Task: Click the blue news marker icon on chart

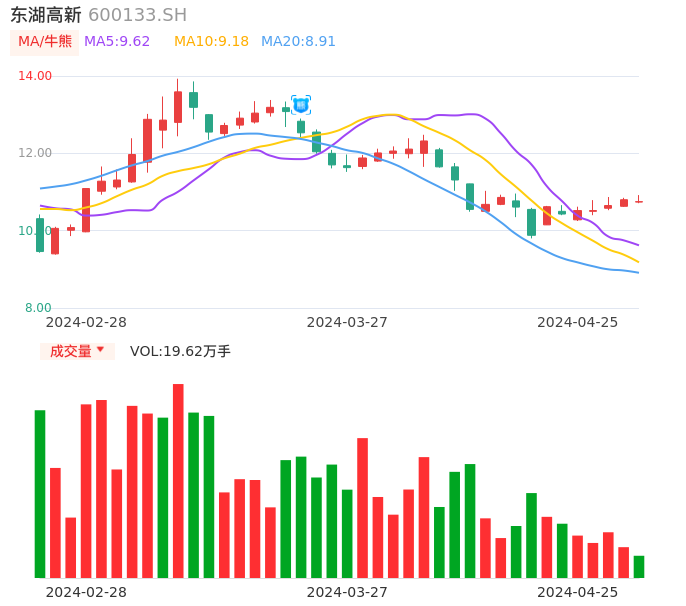Action: click(x=301, y=104)
